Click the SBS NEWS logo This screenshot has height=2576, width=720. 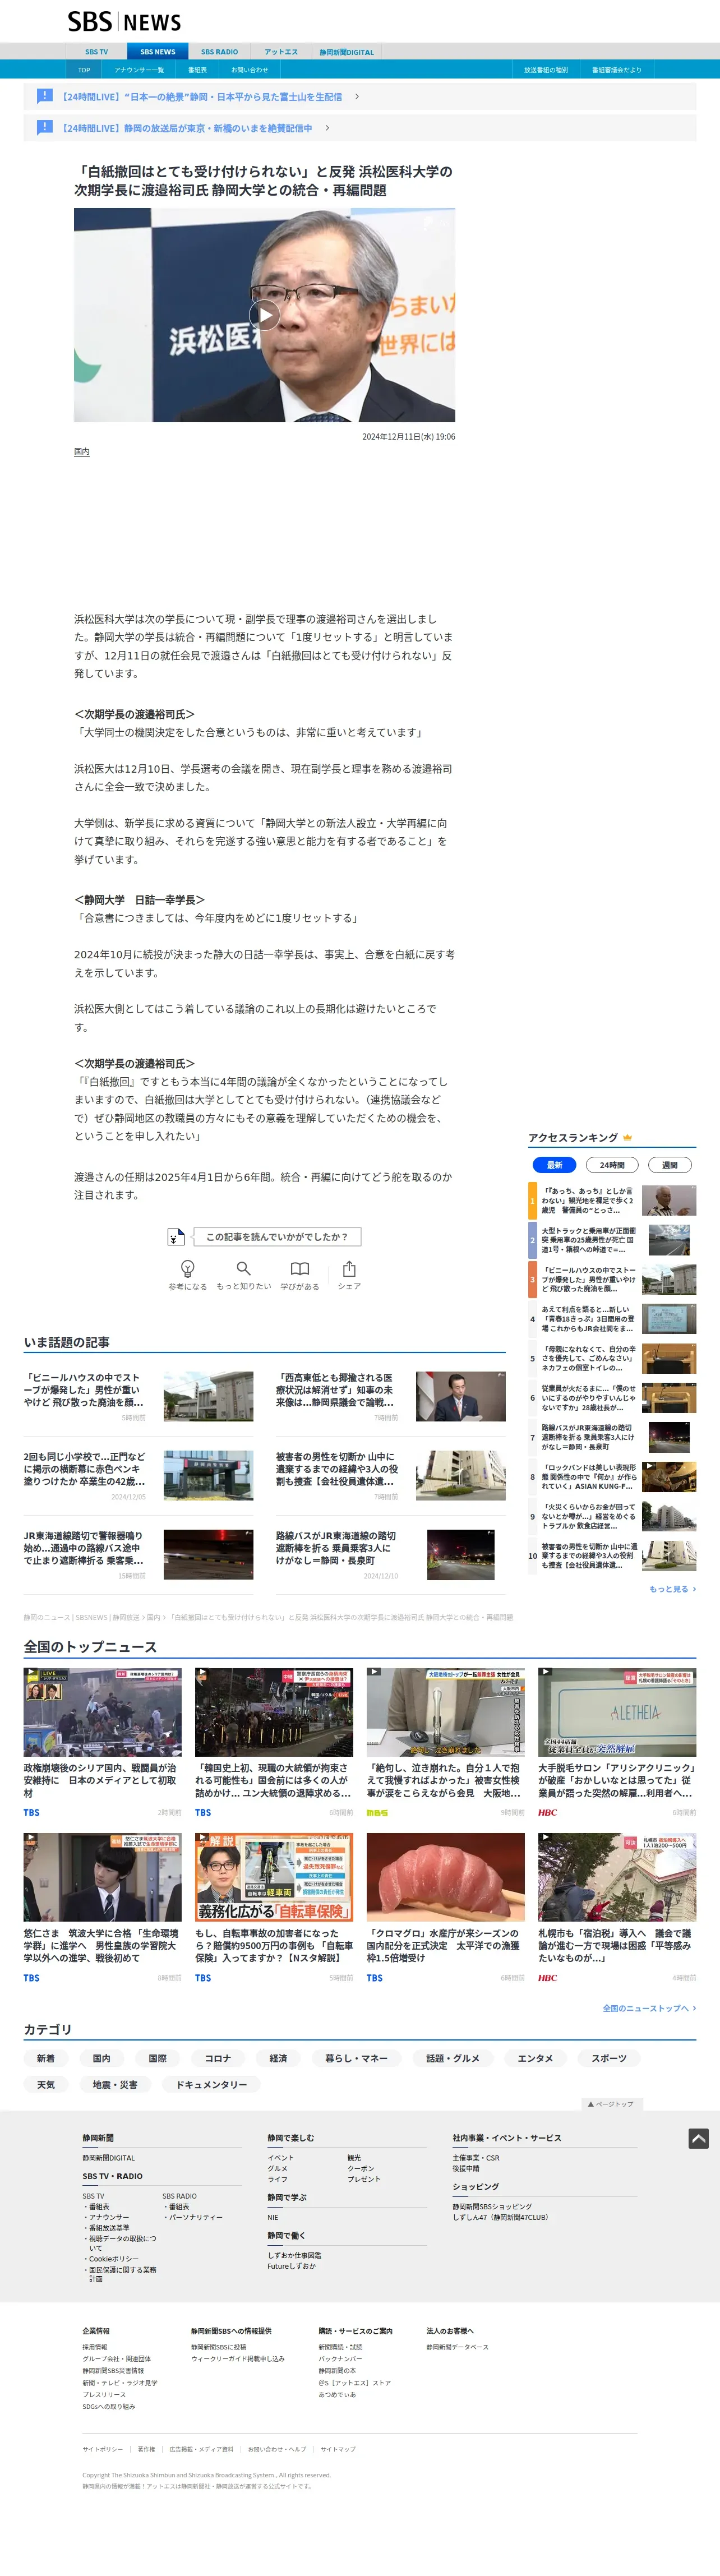click(x=124, y=22)
